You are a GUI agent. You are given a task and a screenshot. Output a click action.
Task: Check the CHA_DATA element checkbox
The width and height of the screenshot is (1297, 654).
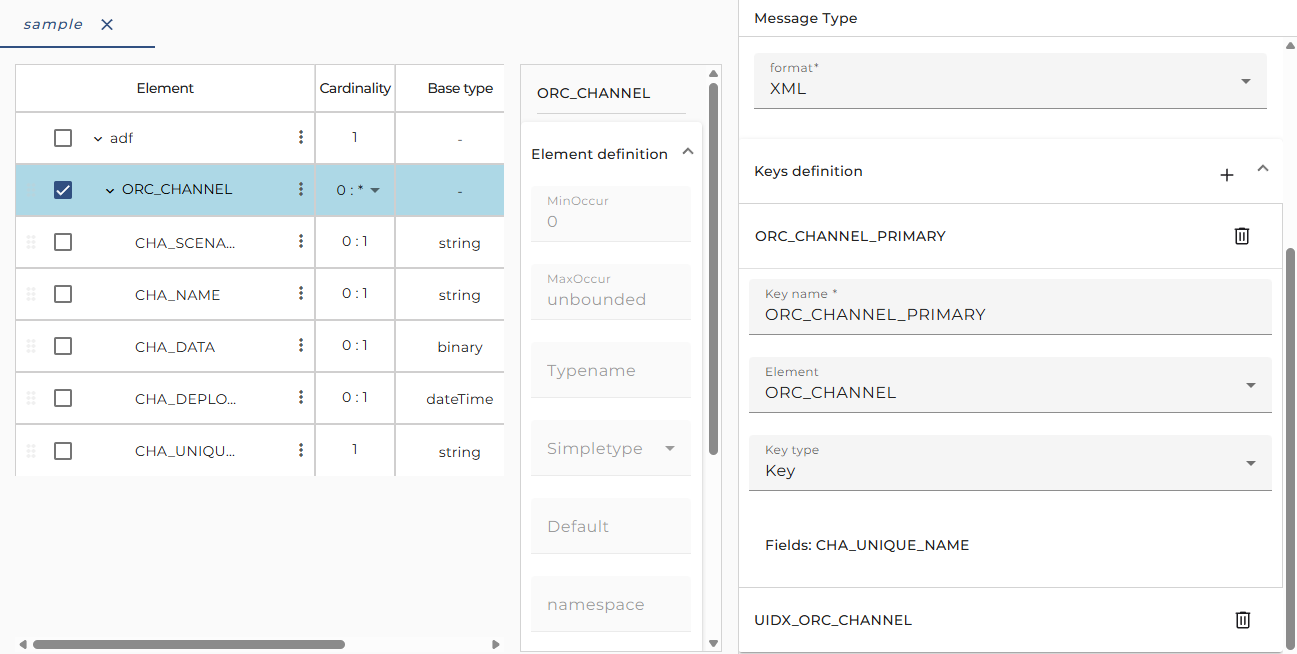coord(63,346)
